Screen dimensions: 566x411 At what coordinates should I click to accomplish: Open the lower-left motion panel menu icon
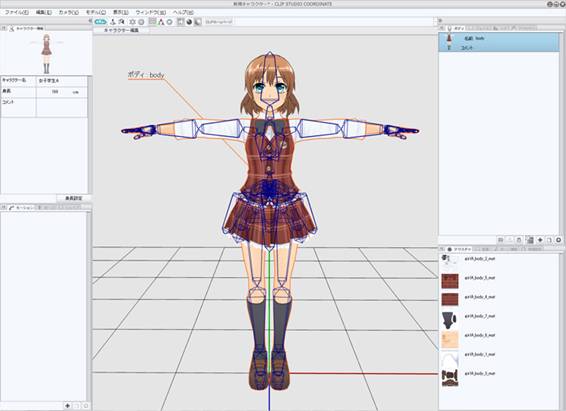pos(4,207)
